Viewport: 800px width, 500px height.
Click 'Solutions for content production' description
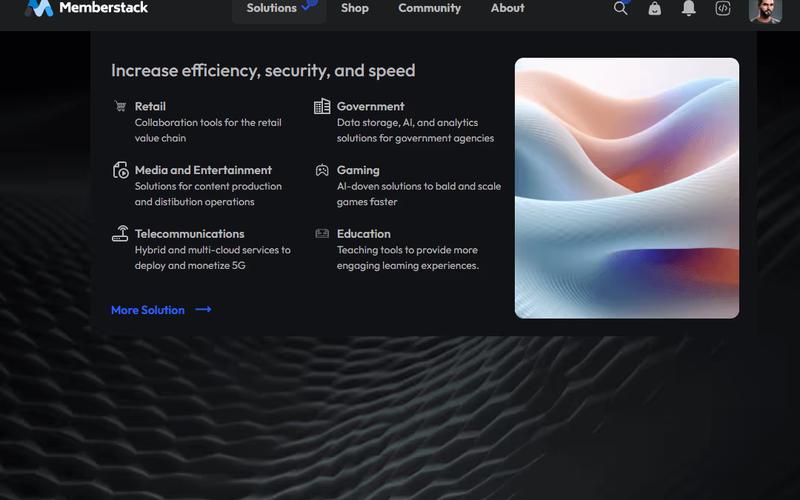208,186
